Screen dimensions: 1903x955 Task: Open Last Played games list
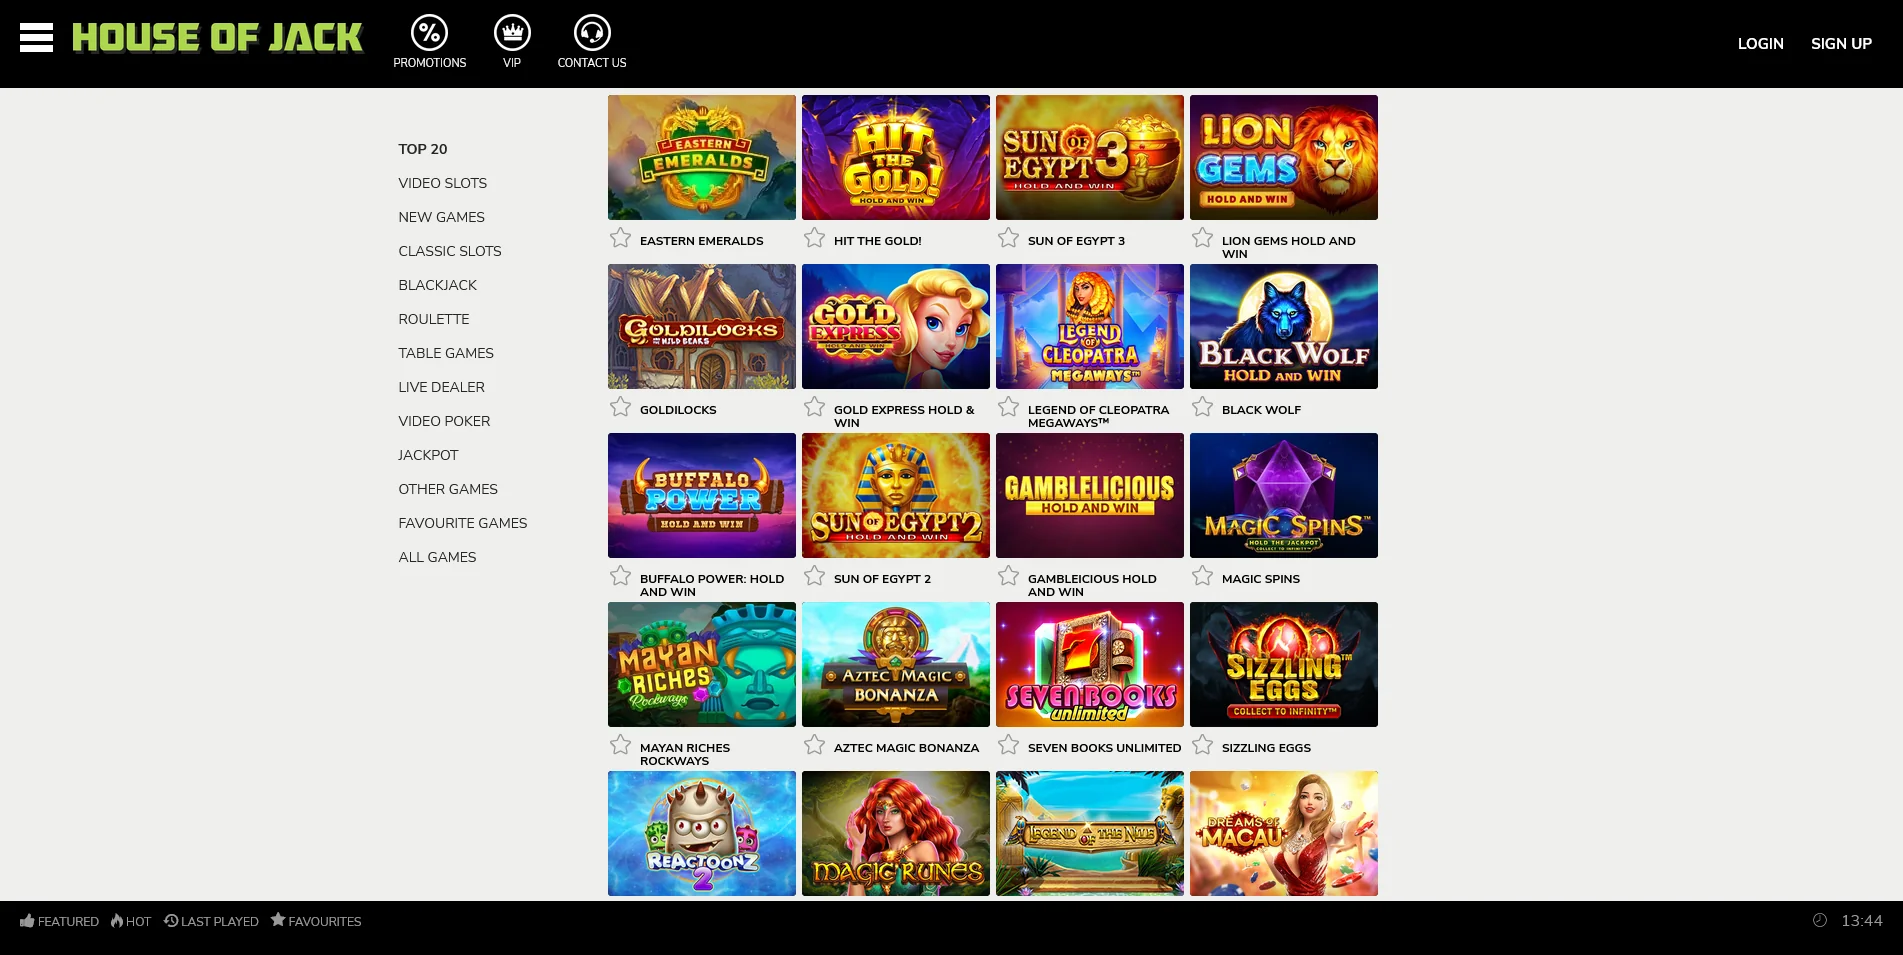pos(211,921)
